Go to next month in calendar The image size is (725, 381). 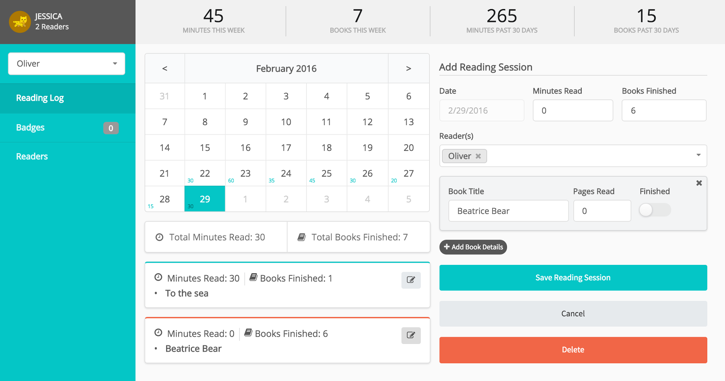tap(408, 68)
